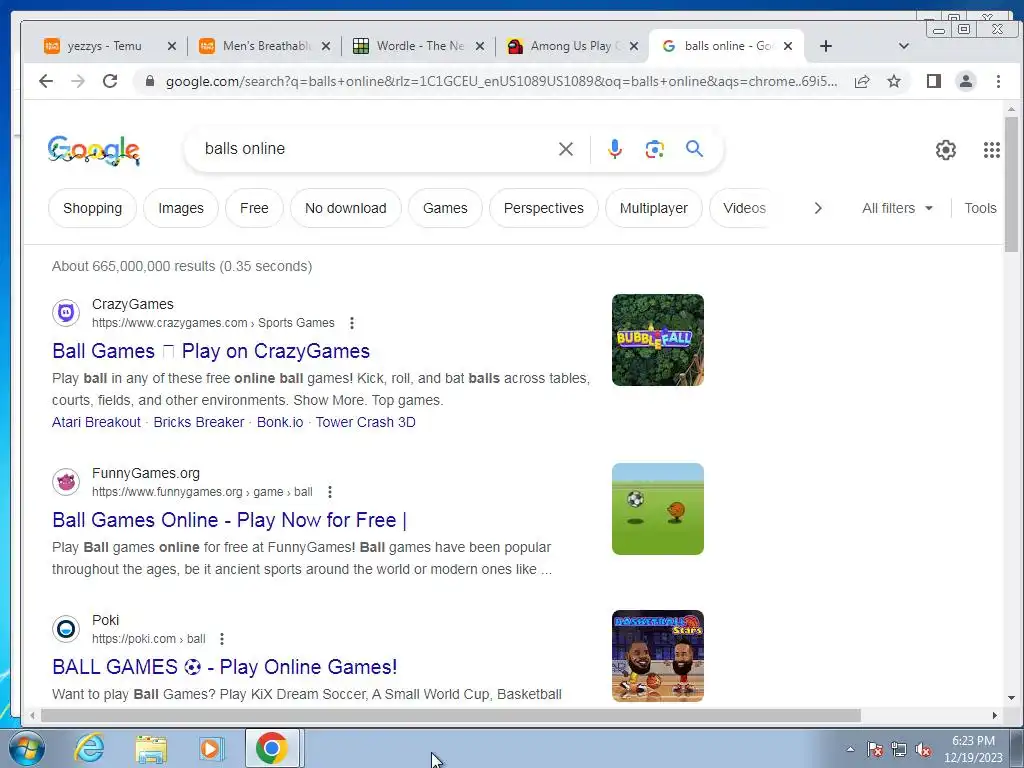The height and width of the screenshot is (768, 1024).
Task: Open the Atari Breakout sitelink
Action: pyautogui.click(x=97, y=423)
